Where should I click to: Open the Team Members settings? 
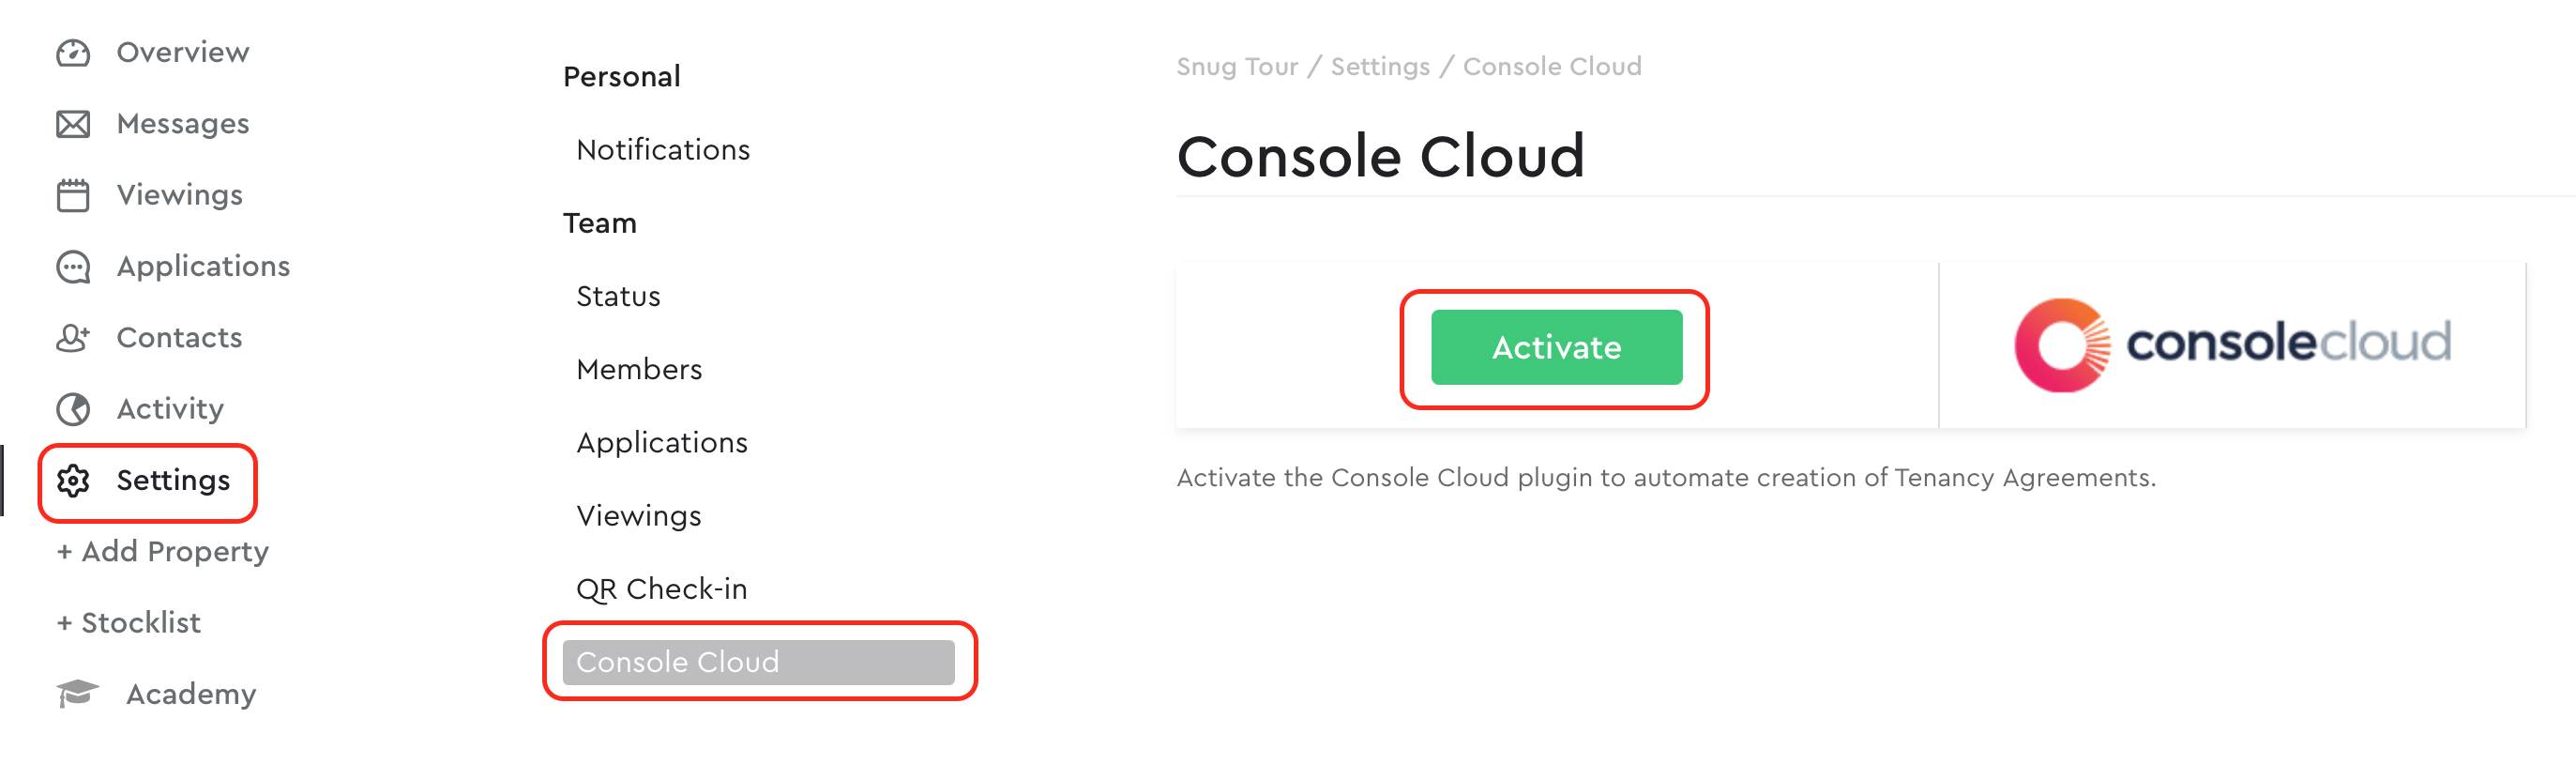639,369
